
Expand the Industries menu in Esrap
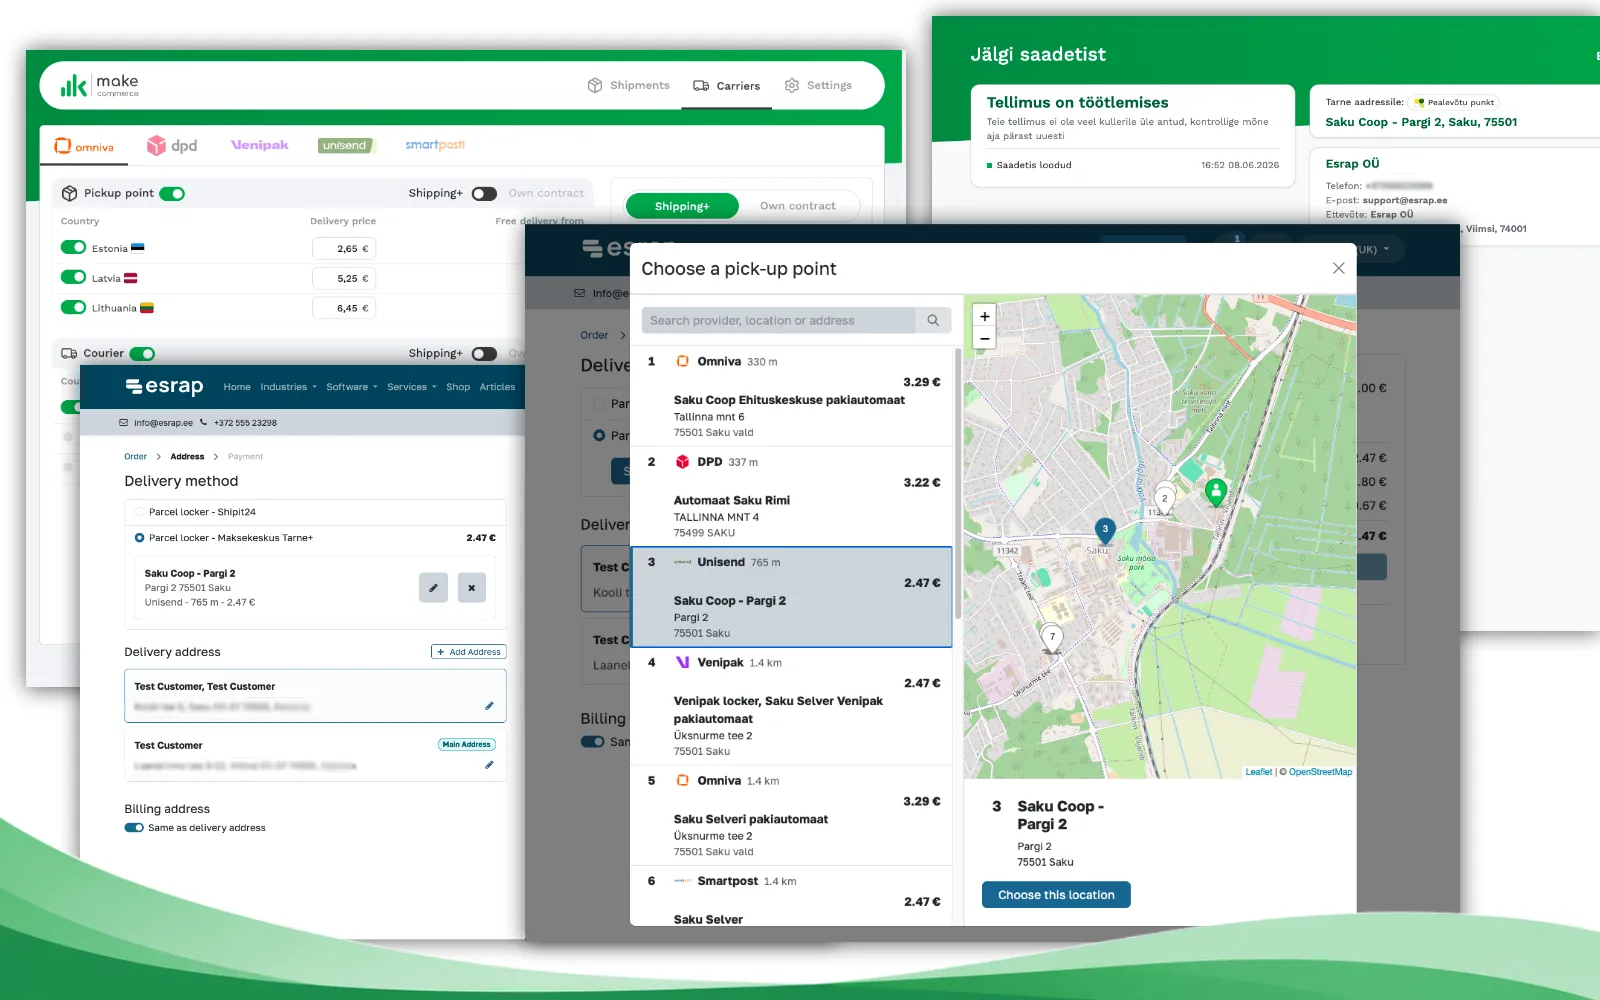(x=288, y=387)
